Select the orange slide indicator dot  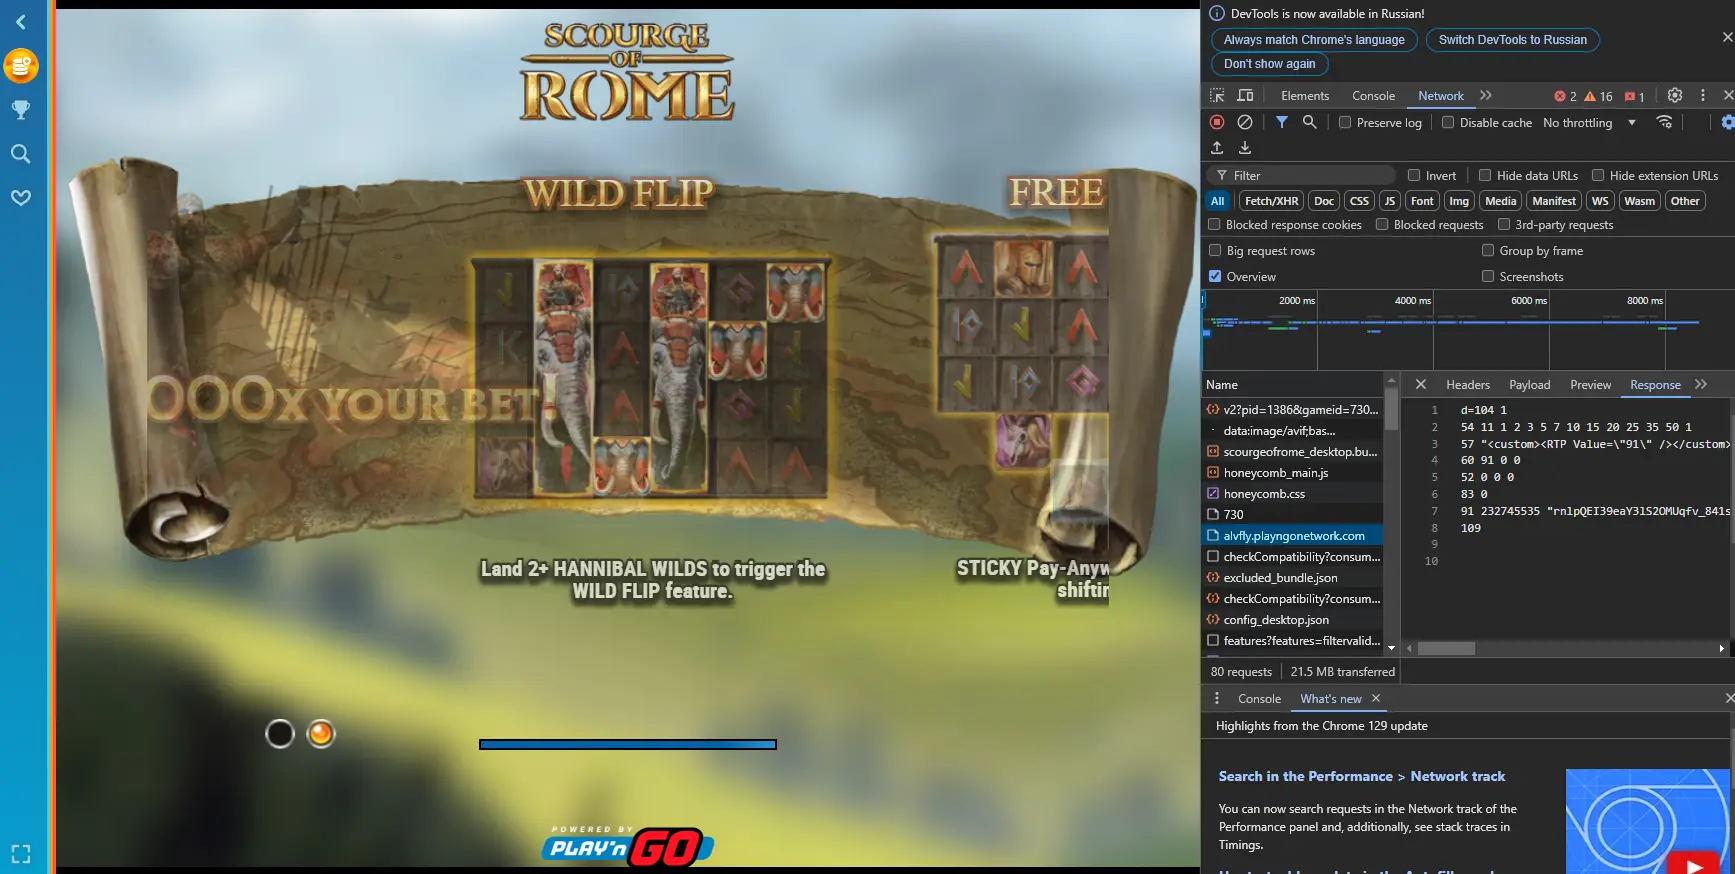(x=321, y=734)
